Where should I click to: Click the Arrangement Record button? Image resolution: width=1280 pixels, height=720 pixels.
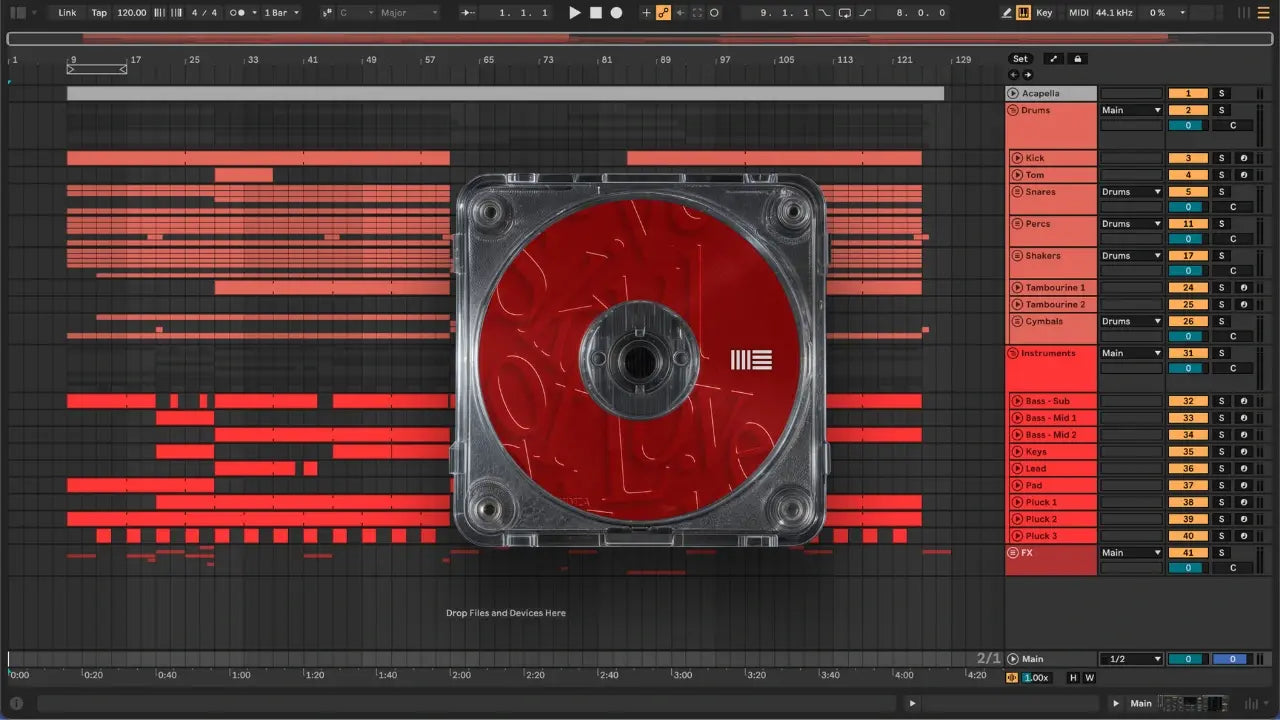coord(617,13)
